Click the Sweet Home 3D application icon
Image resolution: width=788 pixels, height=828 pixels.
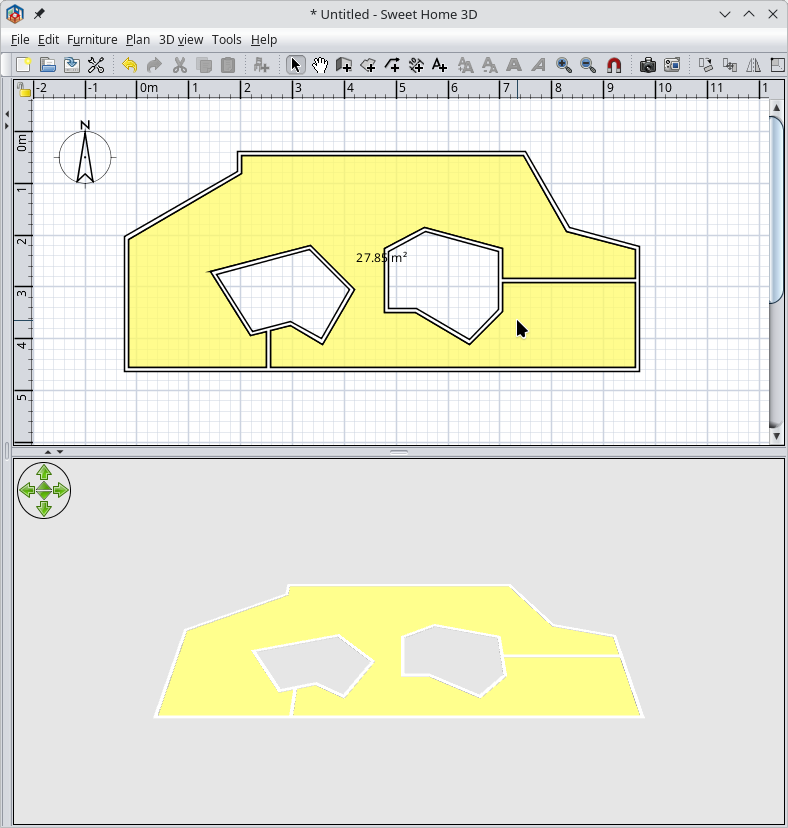coord(15,14)
